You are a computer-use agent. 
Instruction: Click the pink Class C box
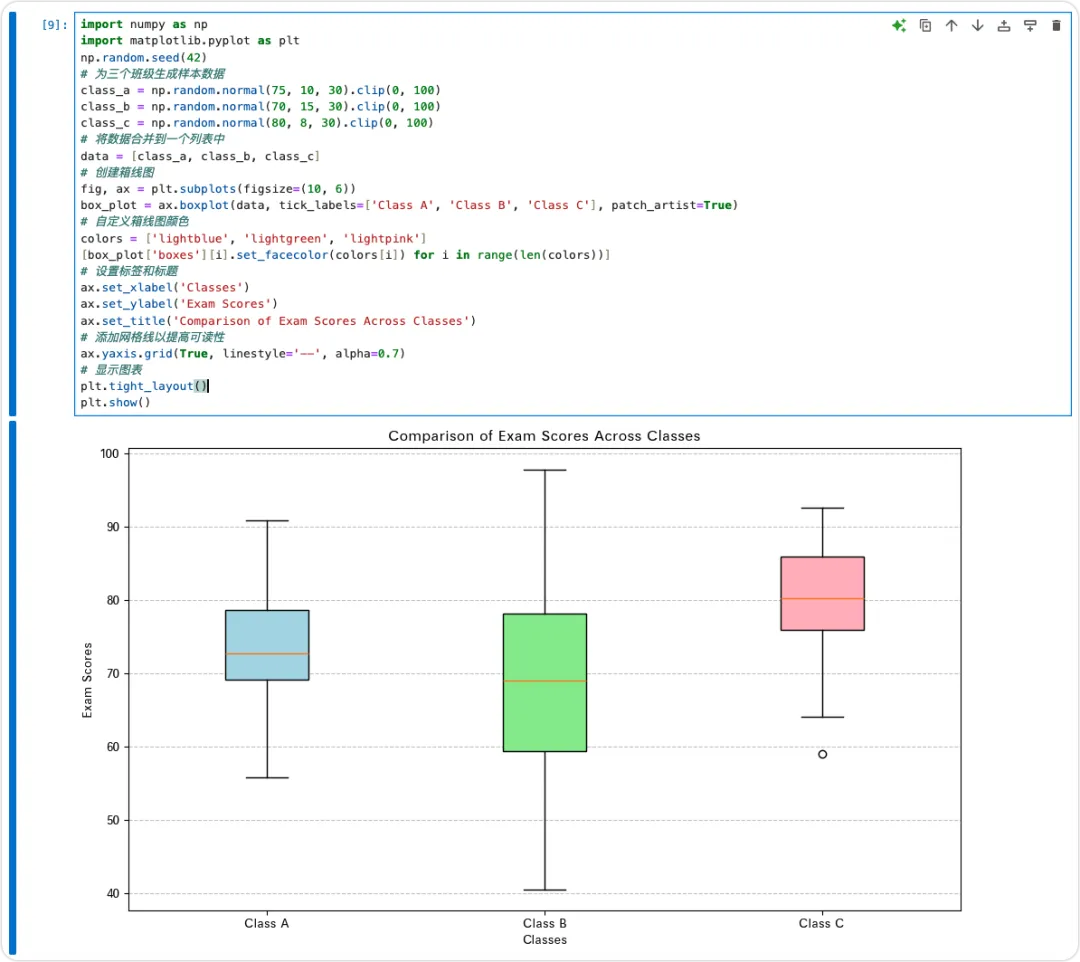822,594
